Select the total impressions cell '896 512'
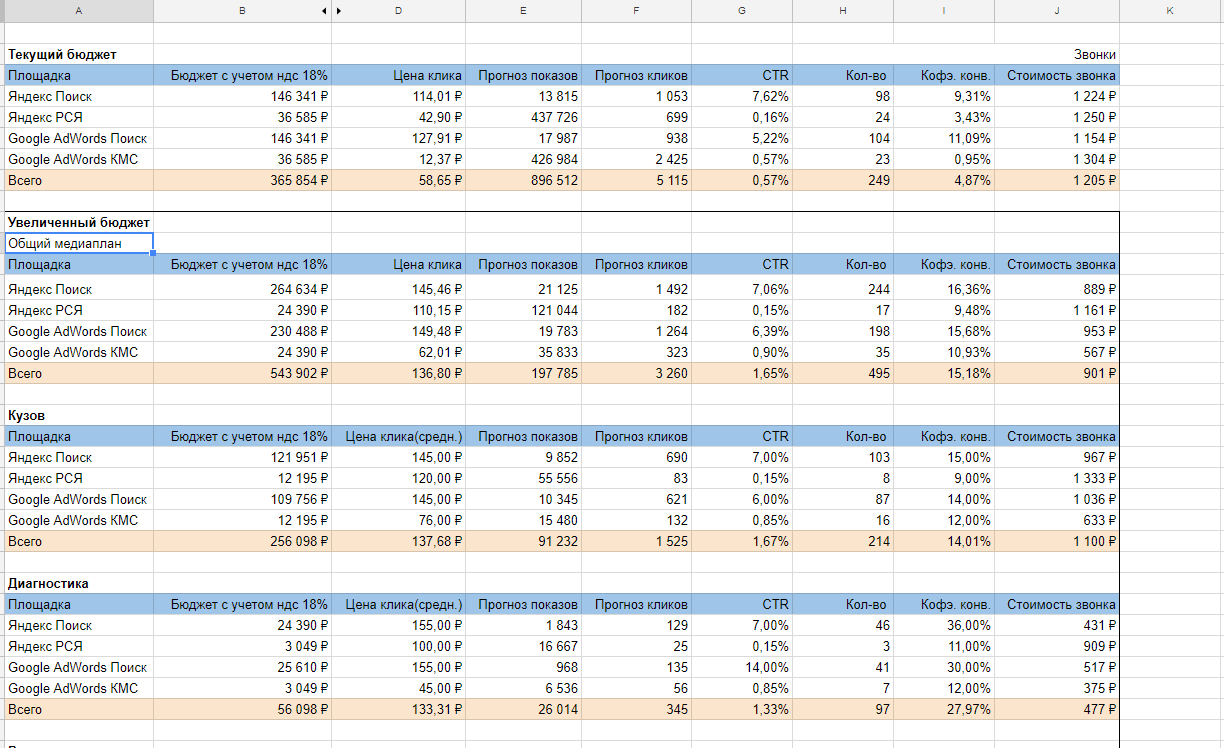 pyautogui.click(x=523, y=180)
